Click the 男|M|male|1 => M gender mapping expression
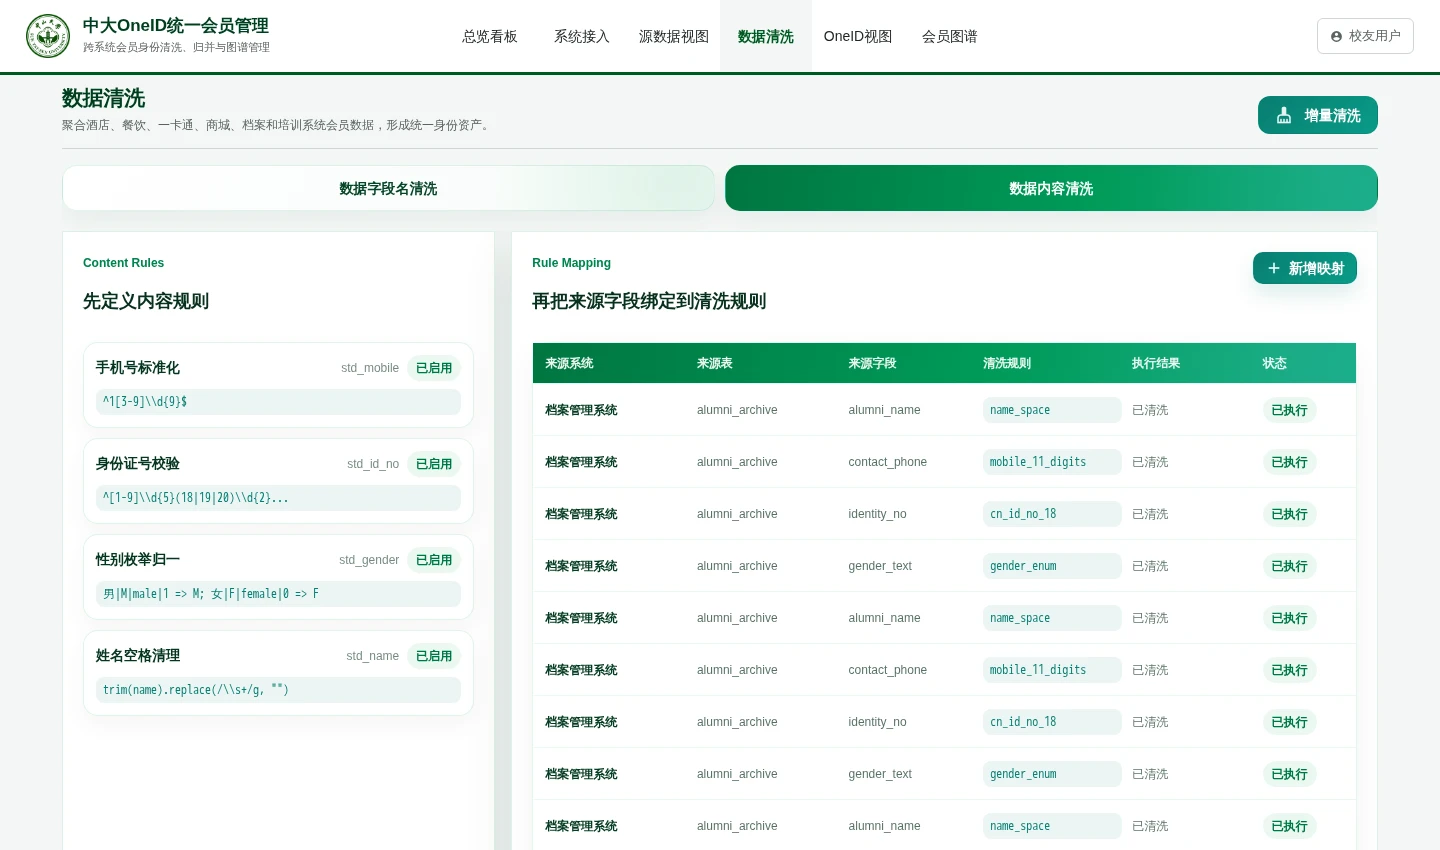Screen dimensions: 1440x850 pos(278,594)
